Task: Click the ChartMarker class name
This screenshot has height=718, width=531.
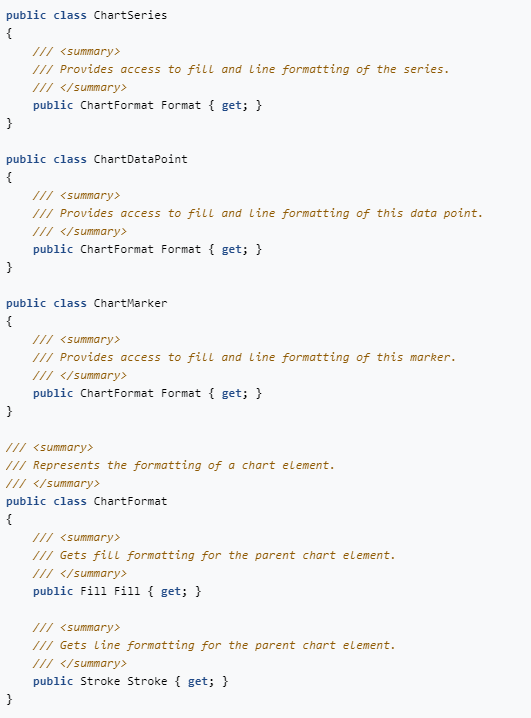Action: (x=130, y=303)
